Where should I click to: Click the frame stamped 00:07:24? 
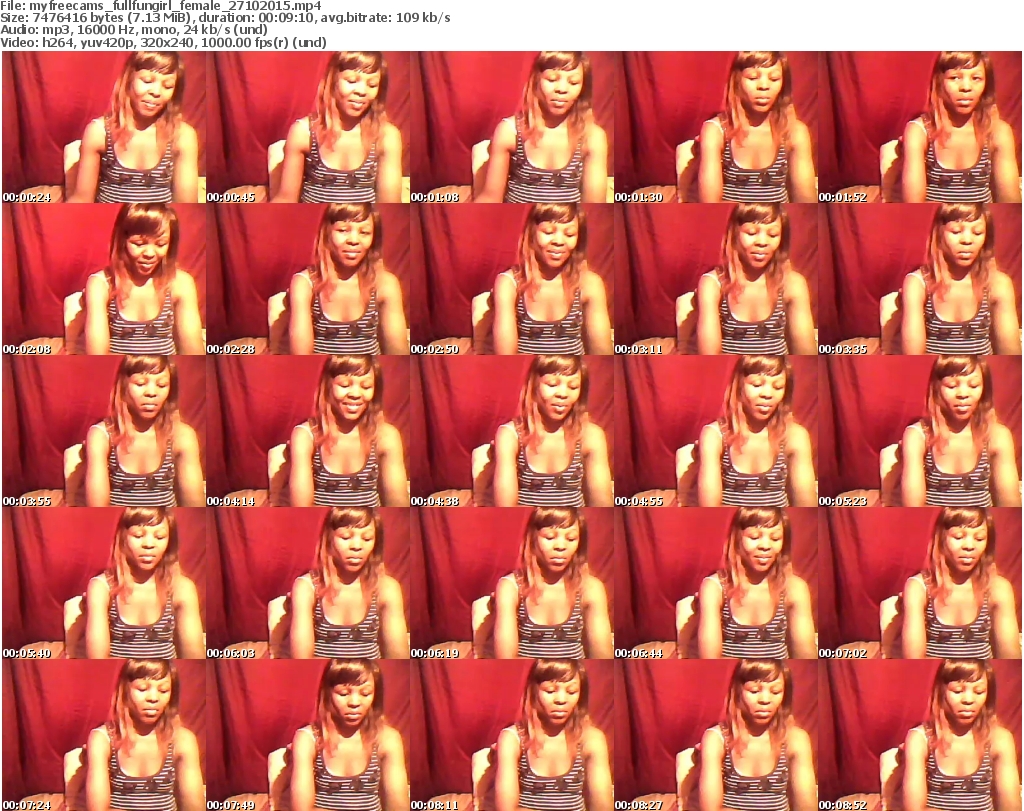tap(104, 735)
